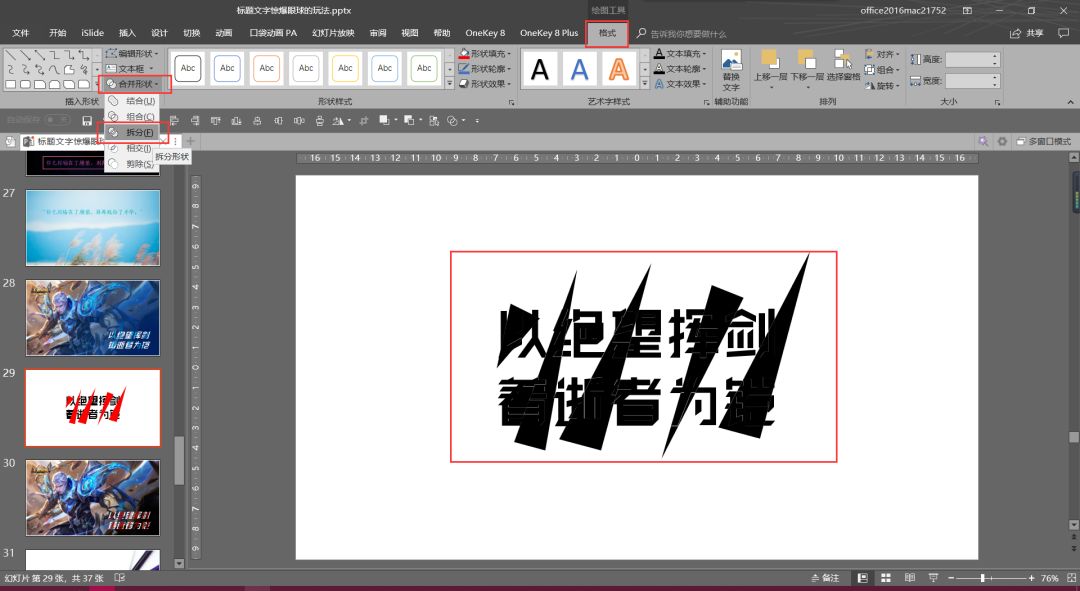Apply the orange outlined A WordArt style
The width and height of the screenshot is (1080, 591).
tap(619, 70)
